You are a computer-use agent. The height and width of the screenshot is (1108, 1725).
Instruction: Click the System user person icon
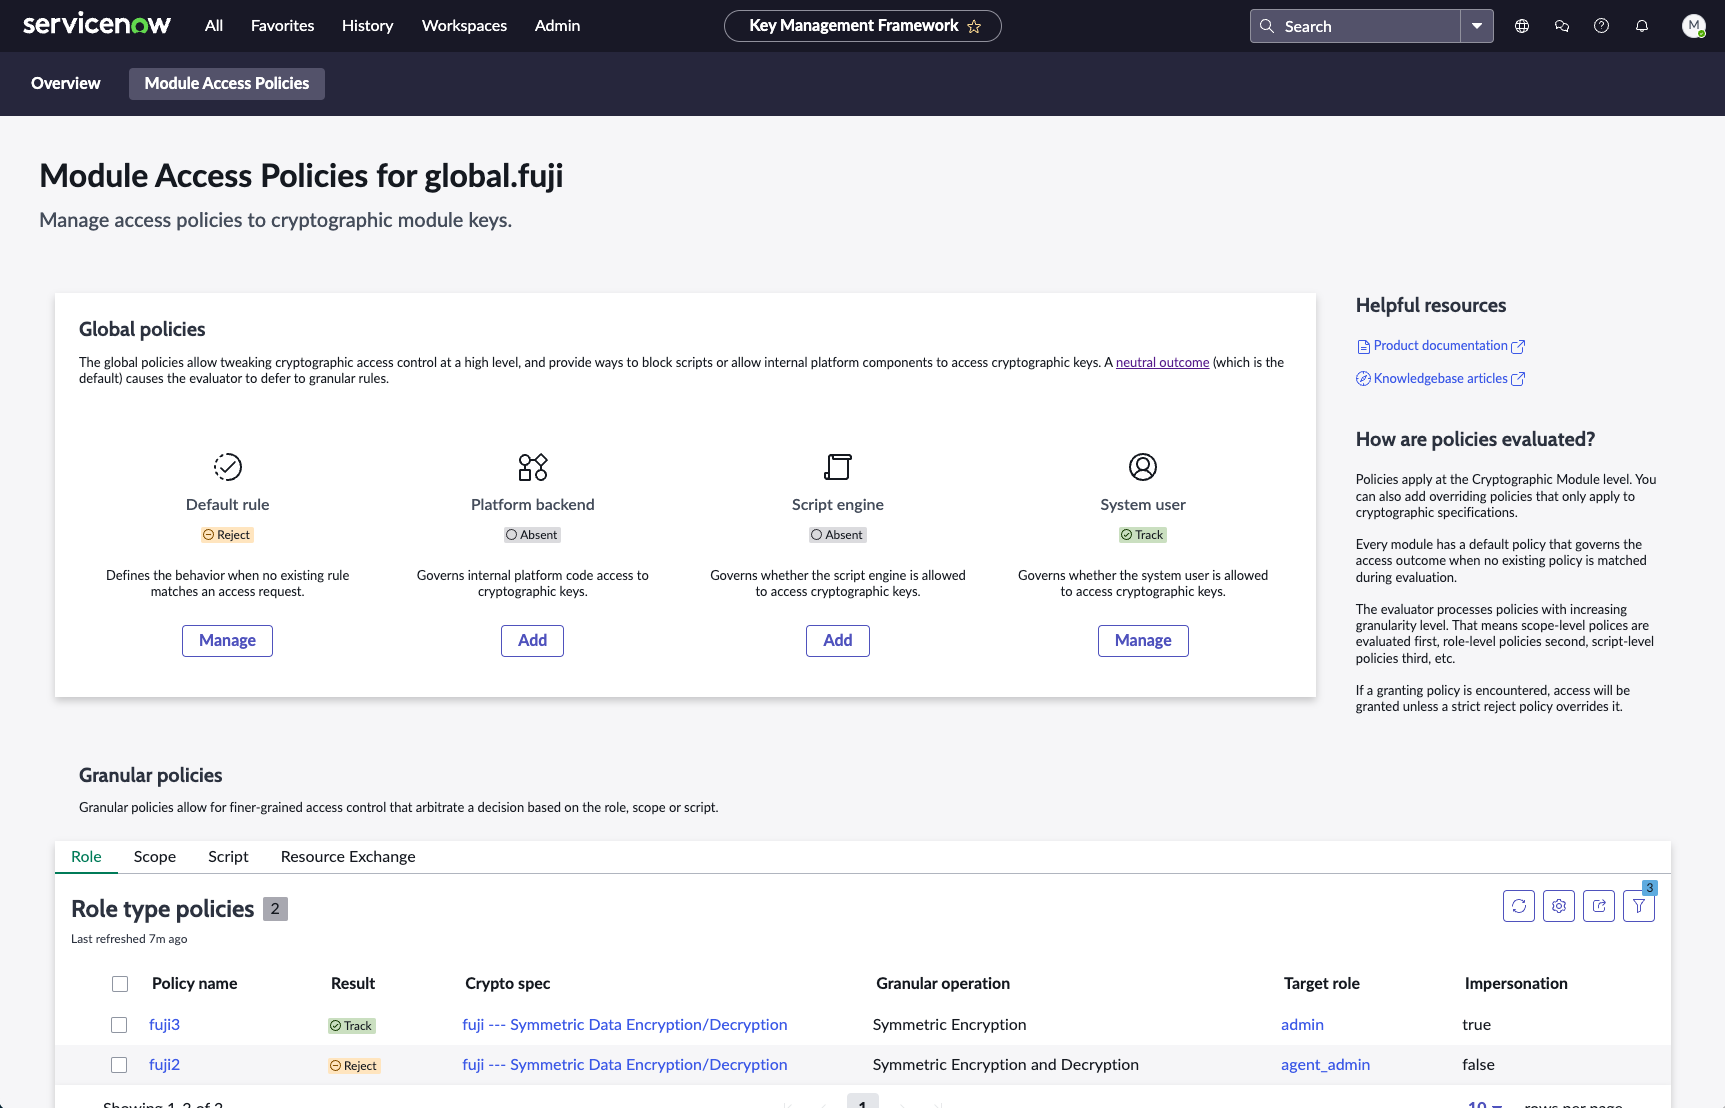click(x=1143, y=467)
